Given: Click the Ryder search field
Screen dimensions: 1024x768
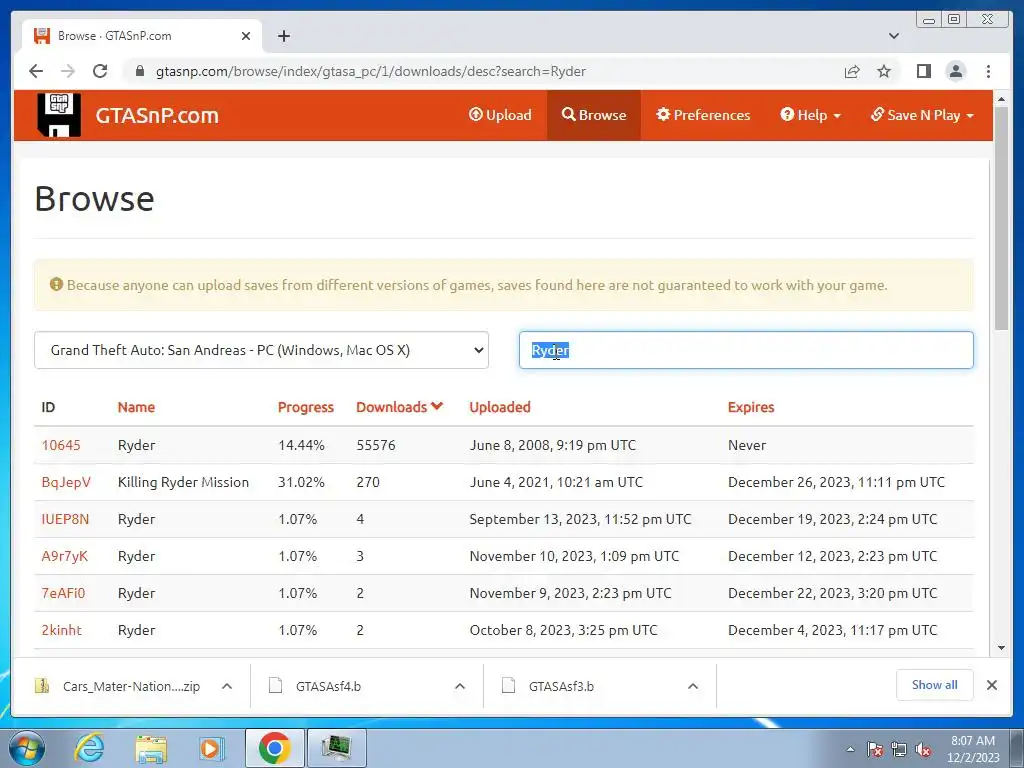Looking at the screenshot, I should pyautogui.click(x=746, y=350).
